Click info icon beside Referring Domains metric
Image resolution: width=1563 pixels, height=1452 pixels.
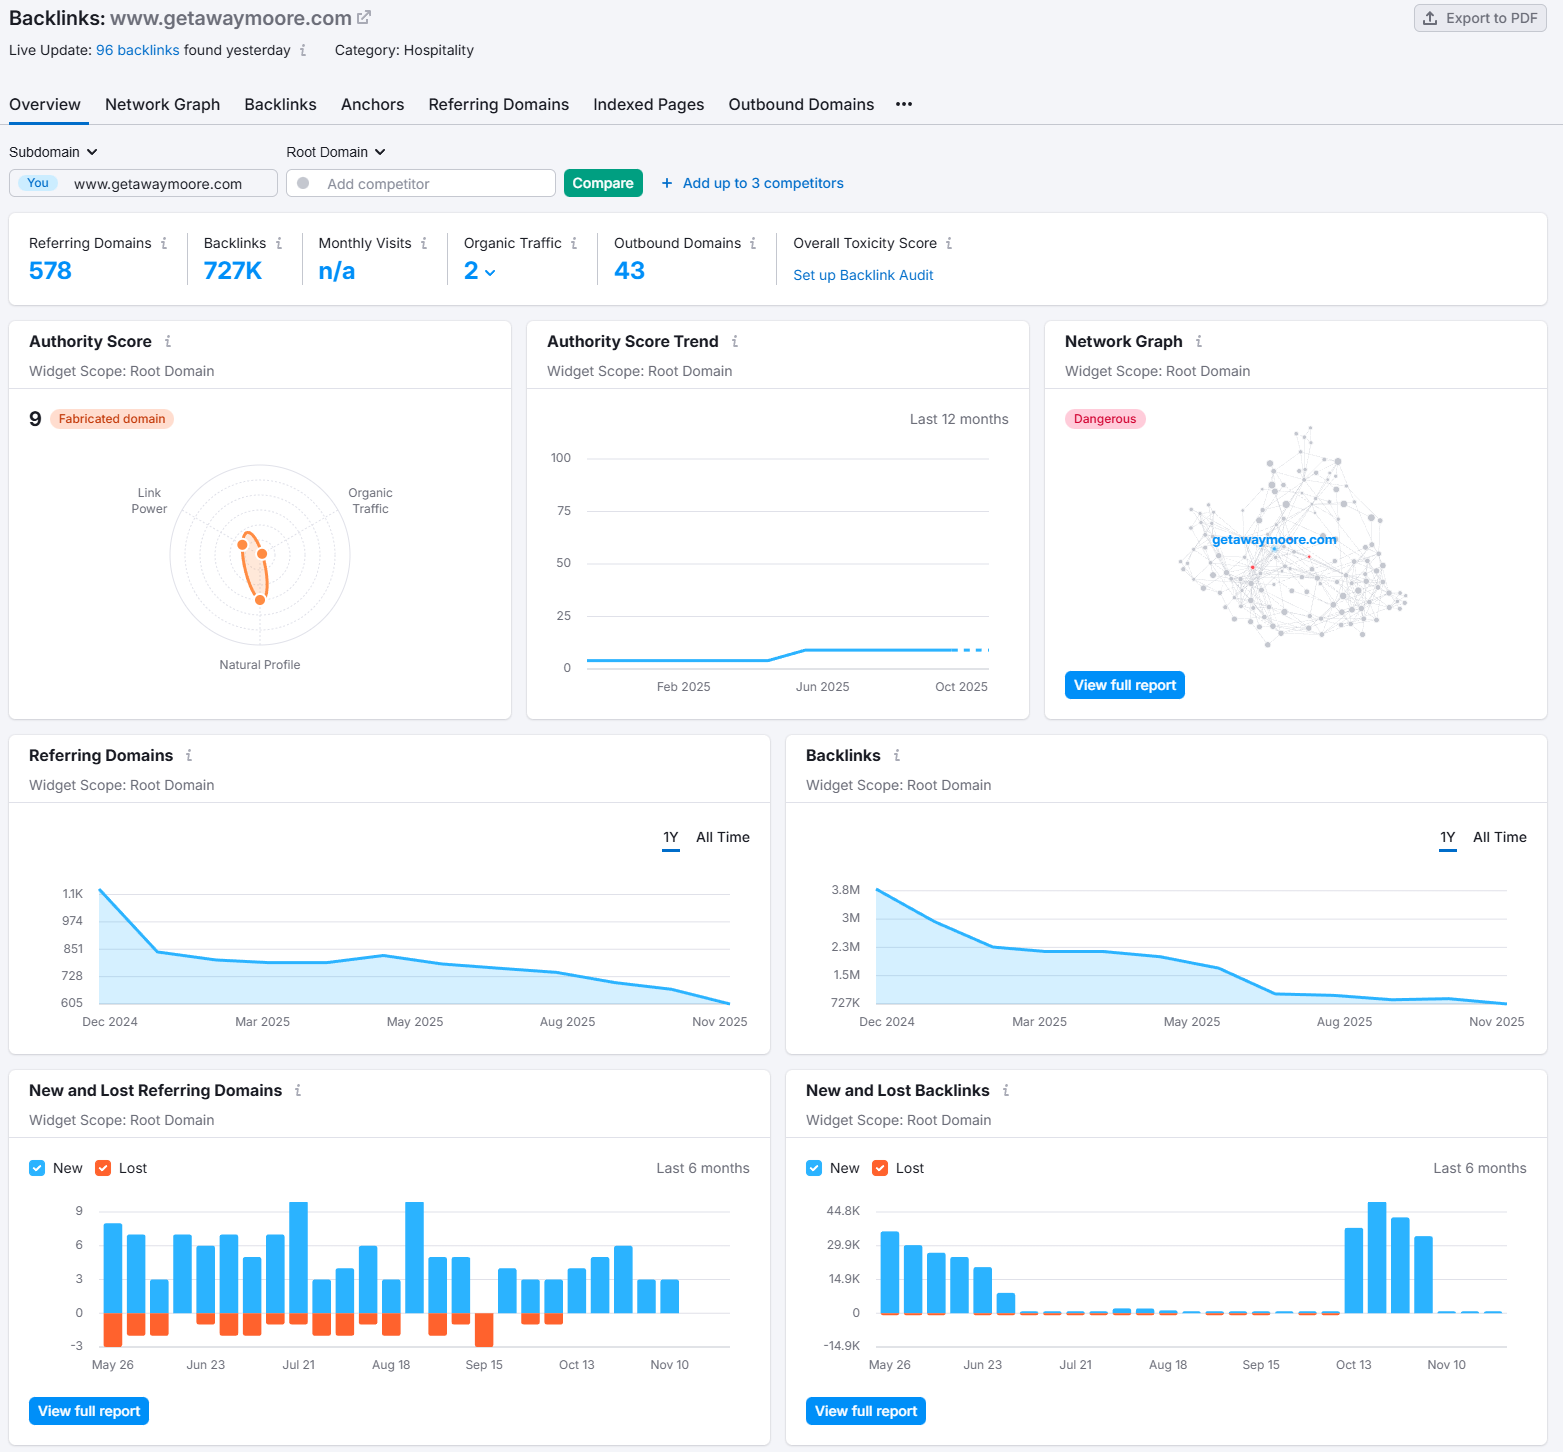pos(164,243)
